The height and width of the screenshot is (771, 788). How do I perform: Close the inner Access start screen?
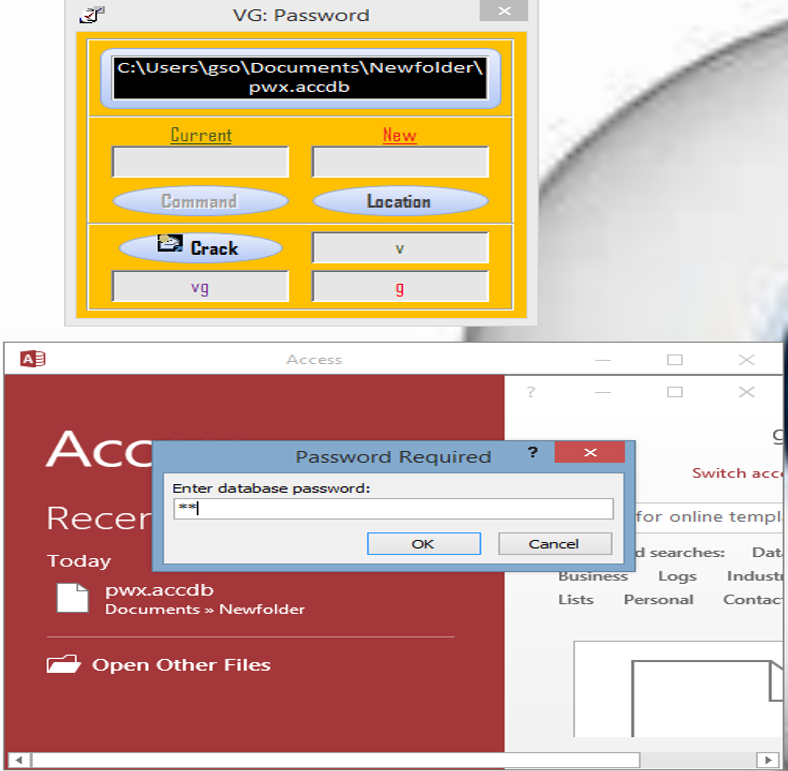(x=747, y=392)
